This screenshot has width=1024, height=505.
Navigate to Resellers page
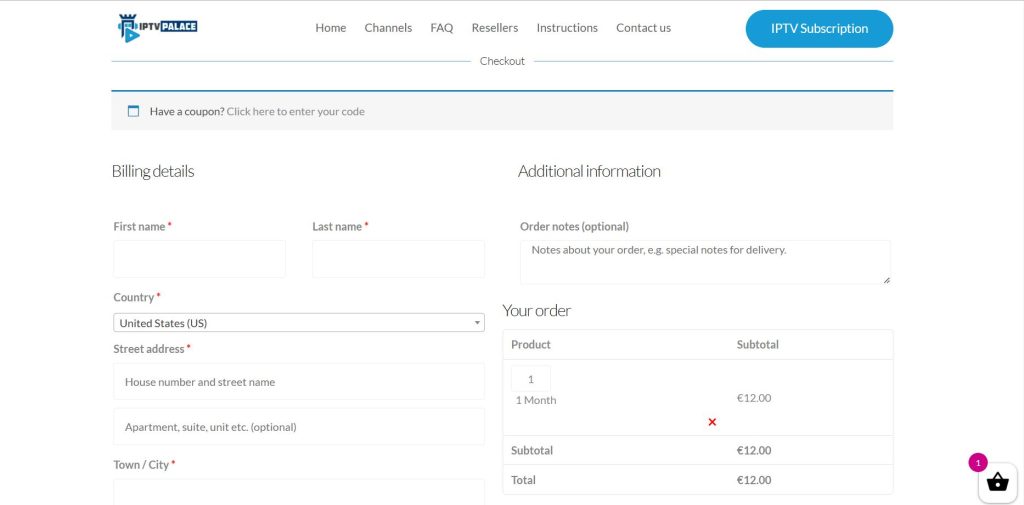pyautogui.click(x=494, y=28)
